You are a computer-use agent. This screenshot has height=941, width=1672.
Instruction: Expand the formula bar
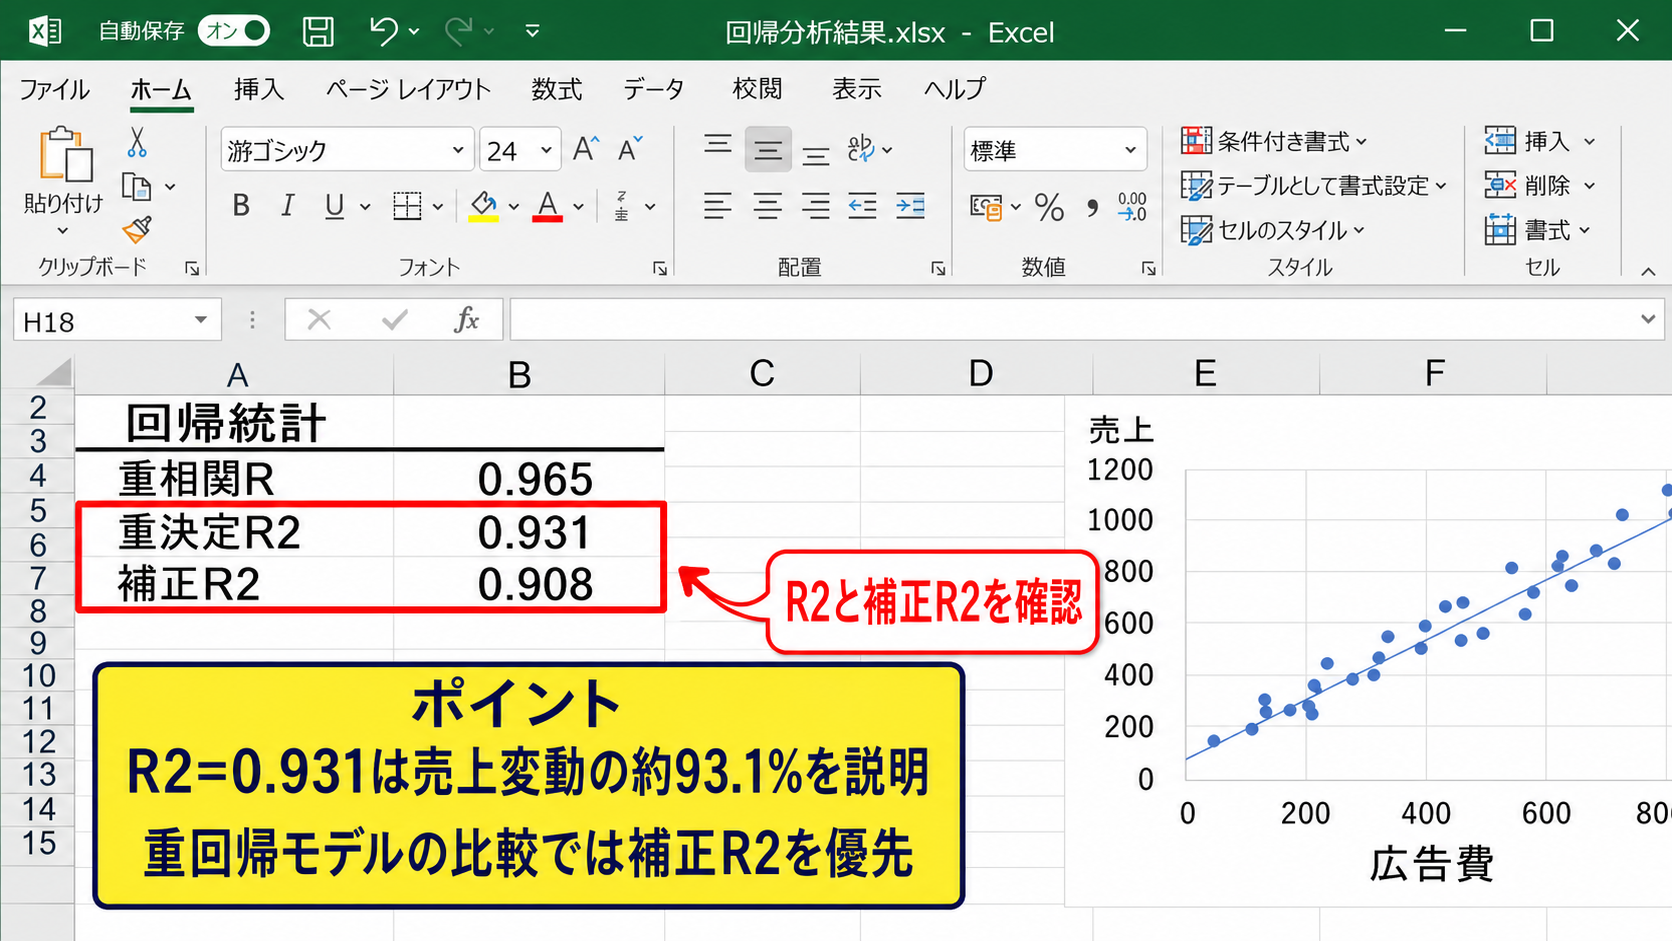[x=1648, y=320]
